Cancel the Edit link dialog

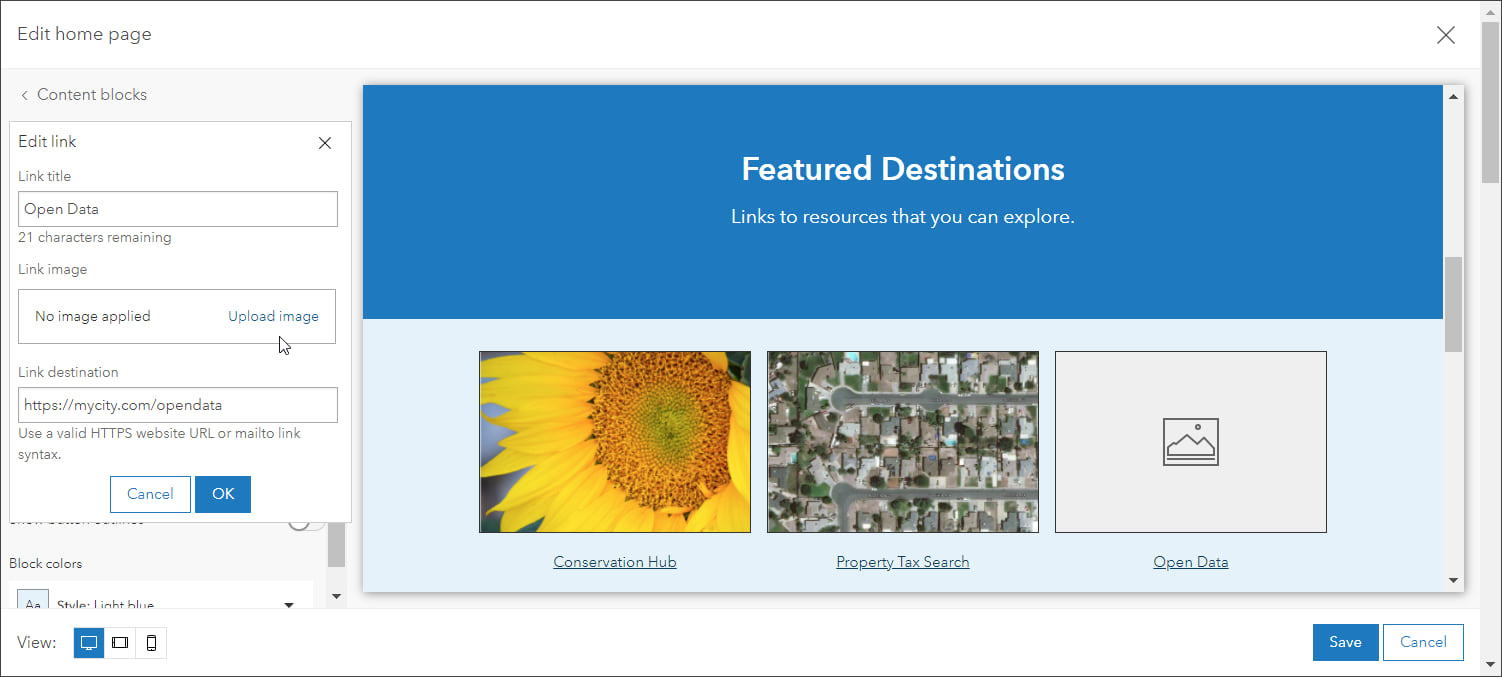coord(150,494)
